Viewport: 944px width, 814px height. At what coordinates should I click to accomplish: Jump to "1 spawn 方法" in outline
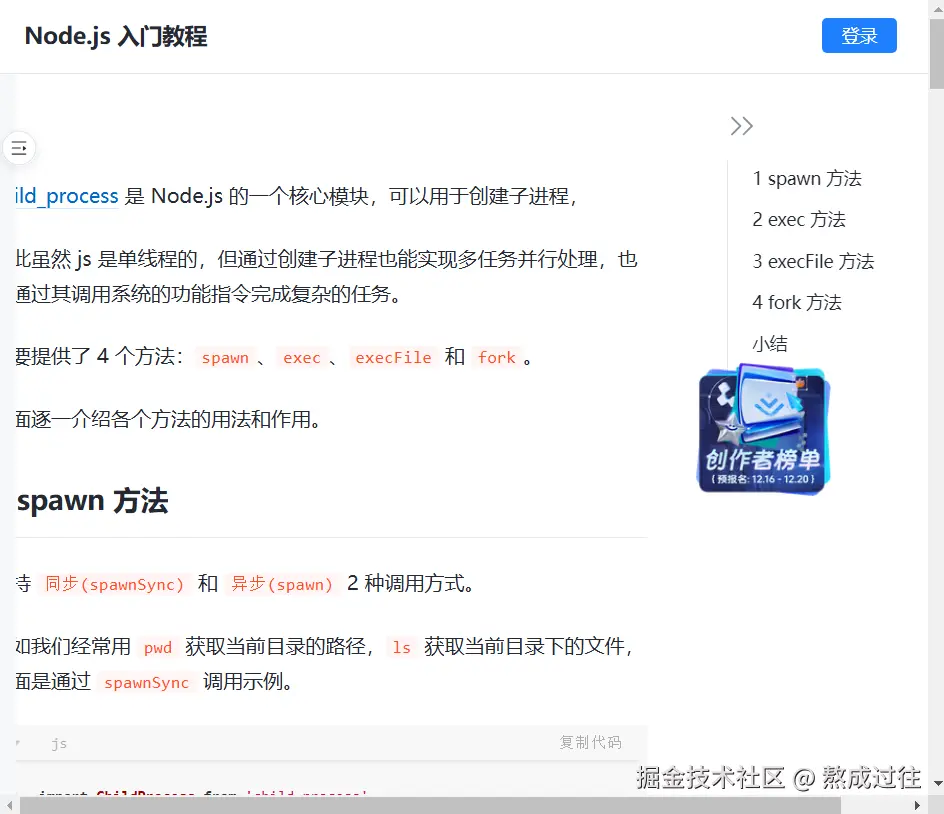coord(807,178)
